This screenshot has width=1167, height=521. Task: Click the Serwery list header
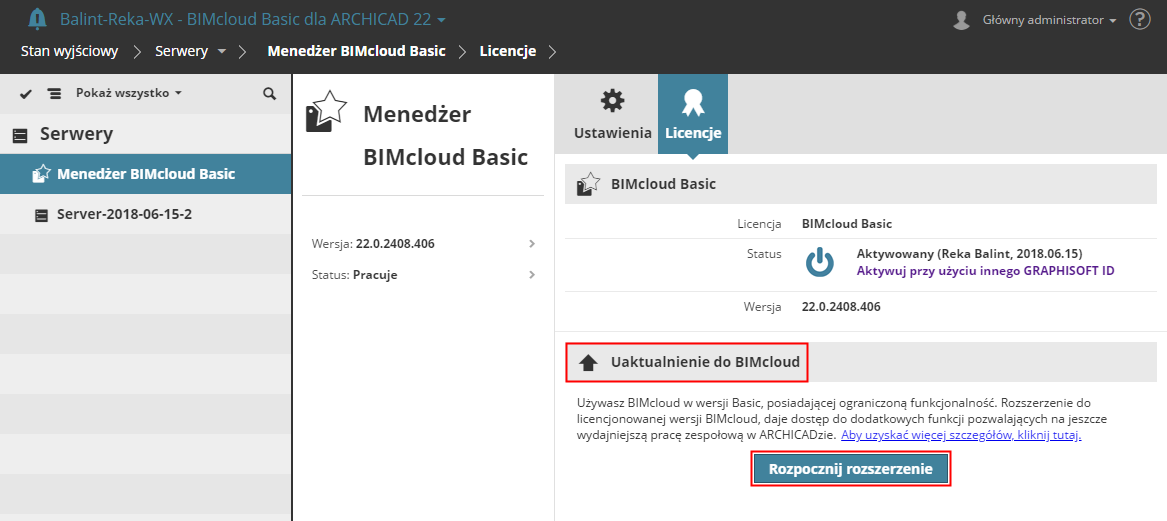pyautogui.click(x=146, y=134)
